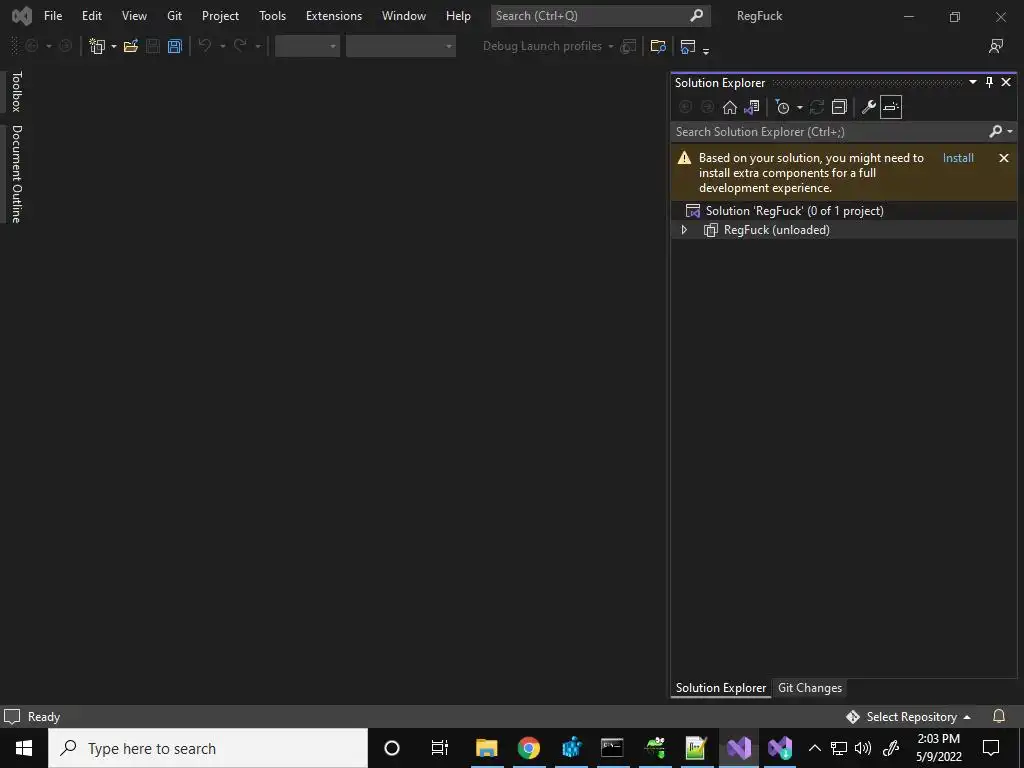Open the Solution Explorer search options dropdown
This screenshot has height=768, width=1024.
click(x=1010, y=132)
